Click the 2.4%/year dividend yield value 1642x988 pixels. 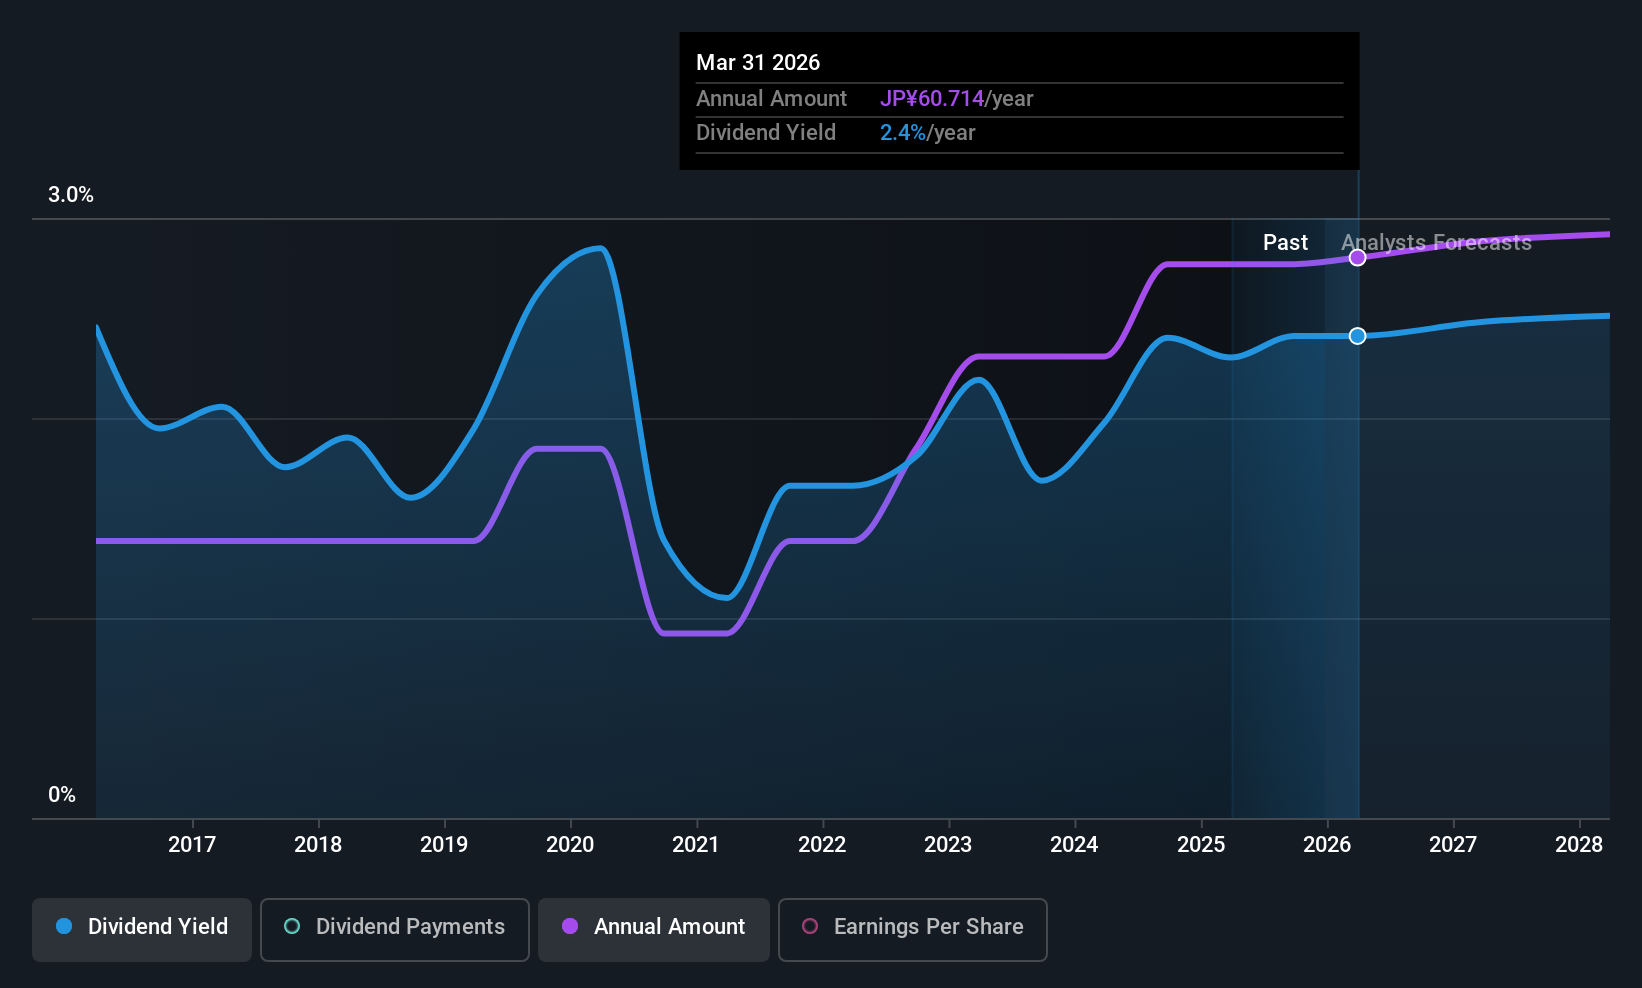927,133
